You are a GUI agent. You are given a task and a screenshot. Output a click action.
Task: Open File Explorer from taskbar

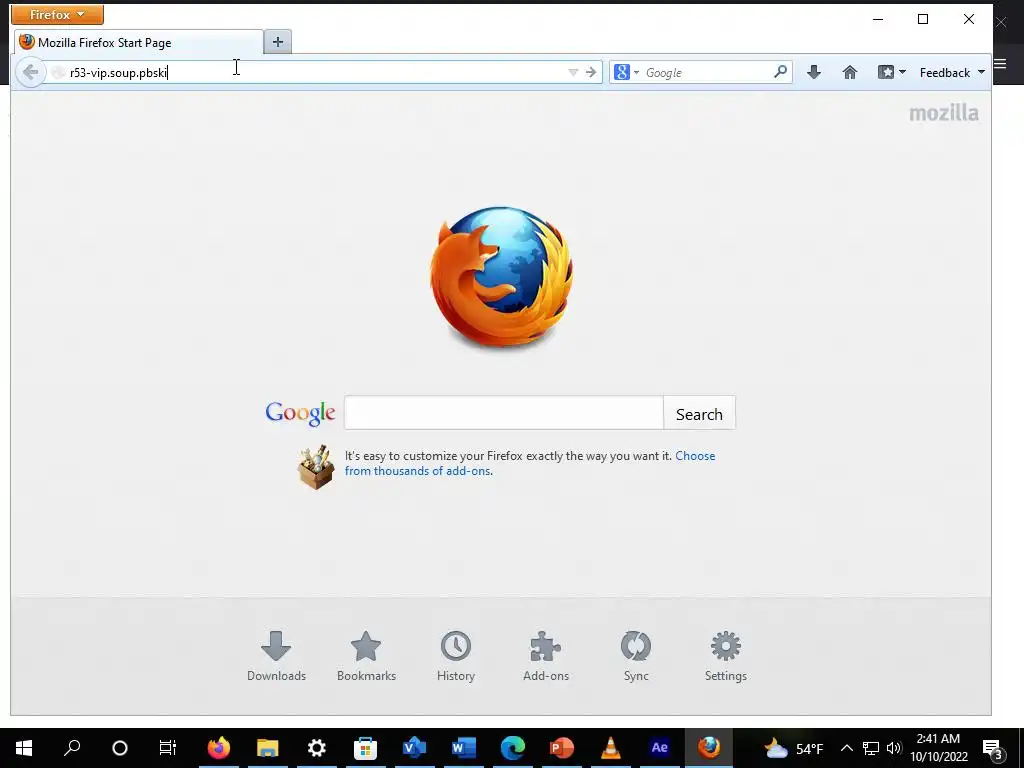coord(268,748)
